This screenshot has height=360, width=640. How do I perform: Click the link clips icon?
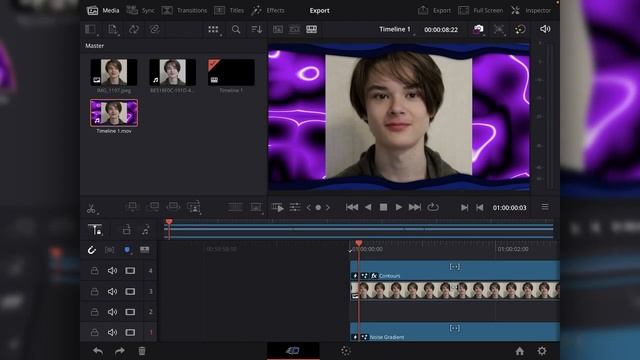point(155,29)
